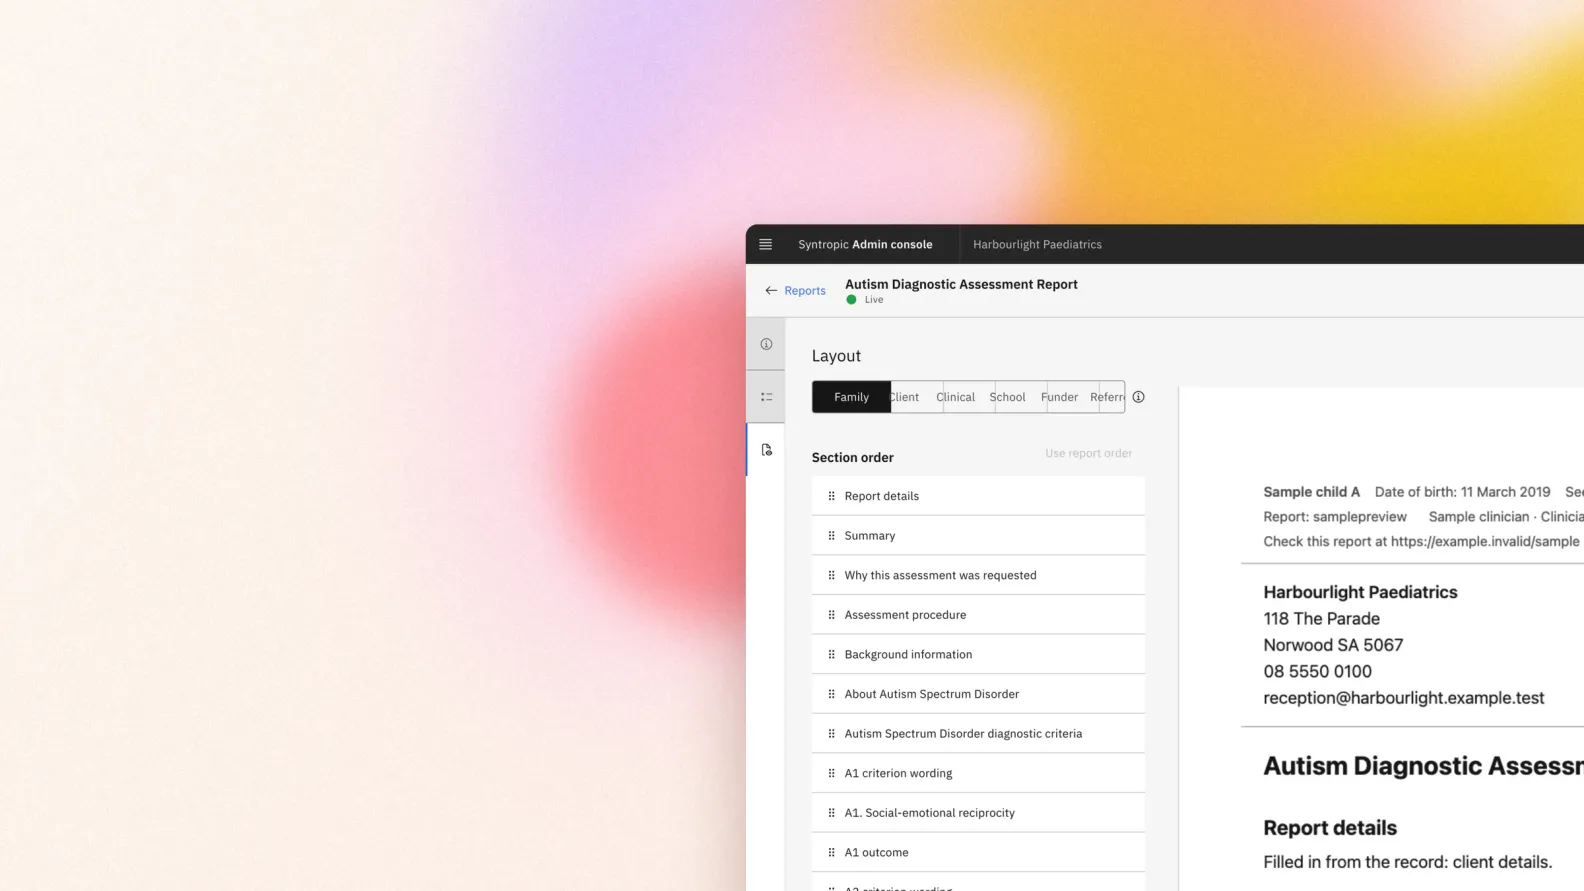Select the Summary section row
1584x891 pixels.
click(x=978, y=536)
